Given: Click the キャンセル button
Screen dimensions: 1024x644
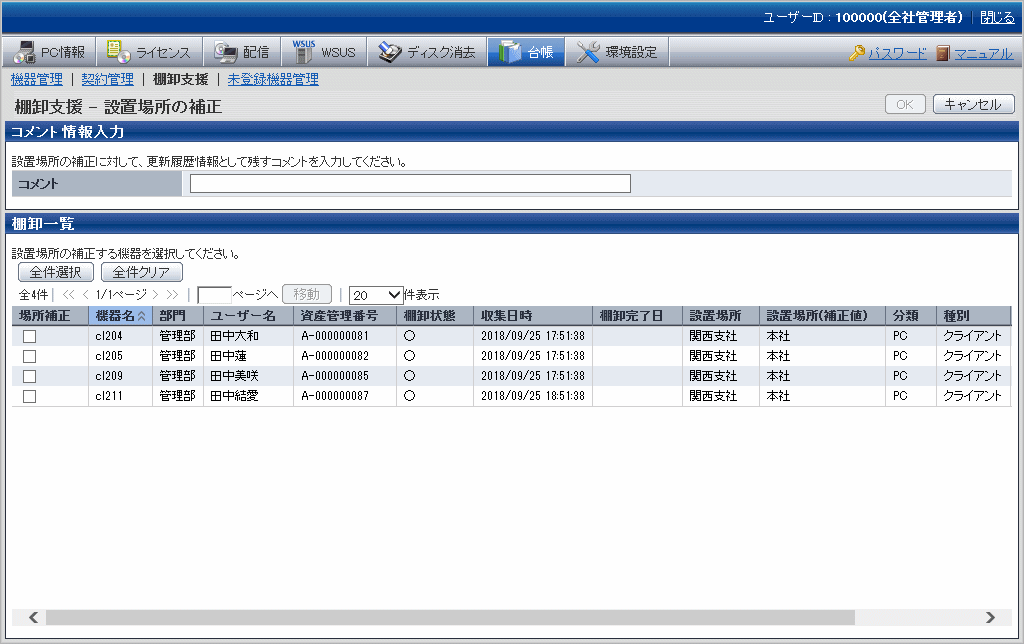Looking at the screenshot, I should [x=973, y=105].
